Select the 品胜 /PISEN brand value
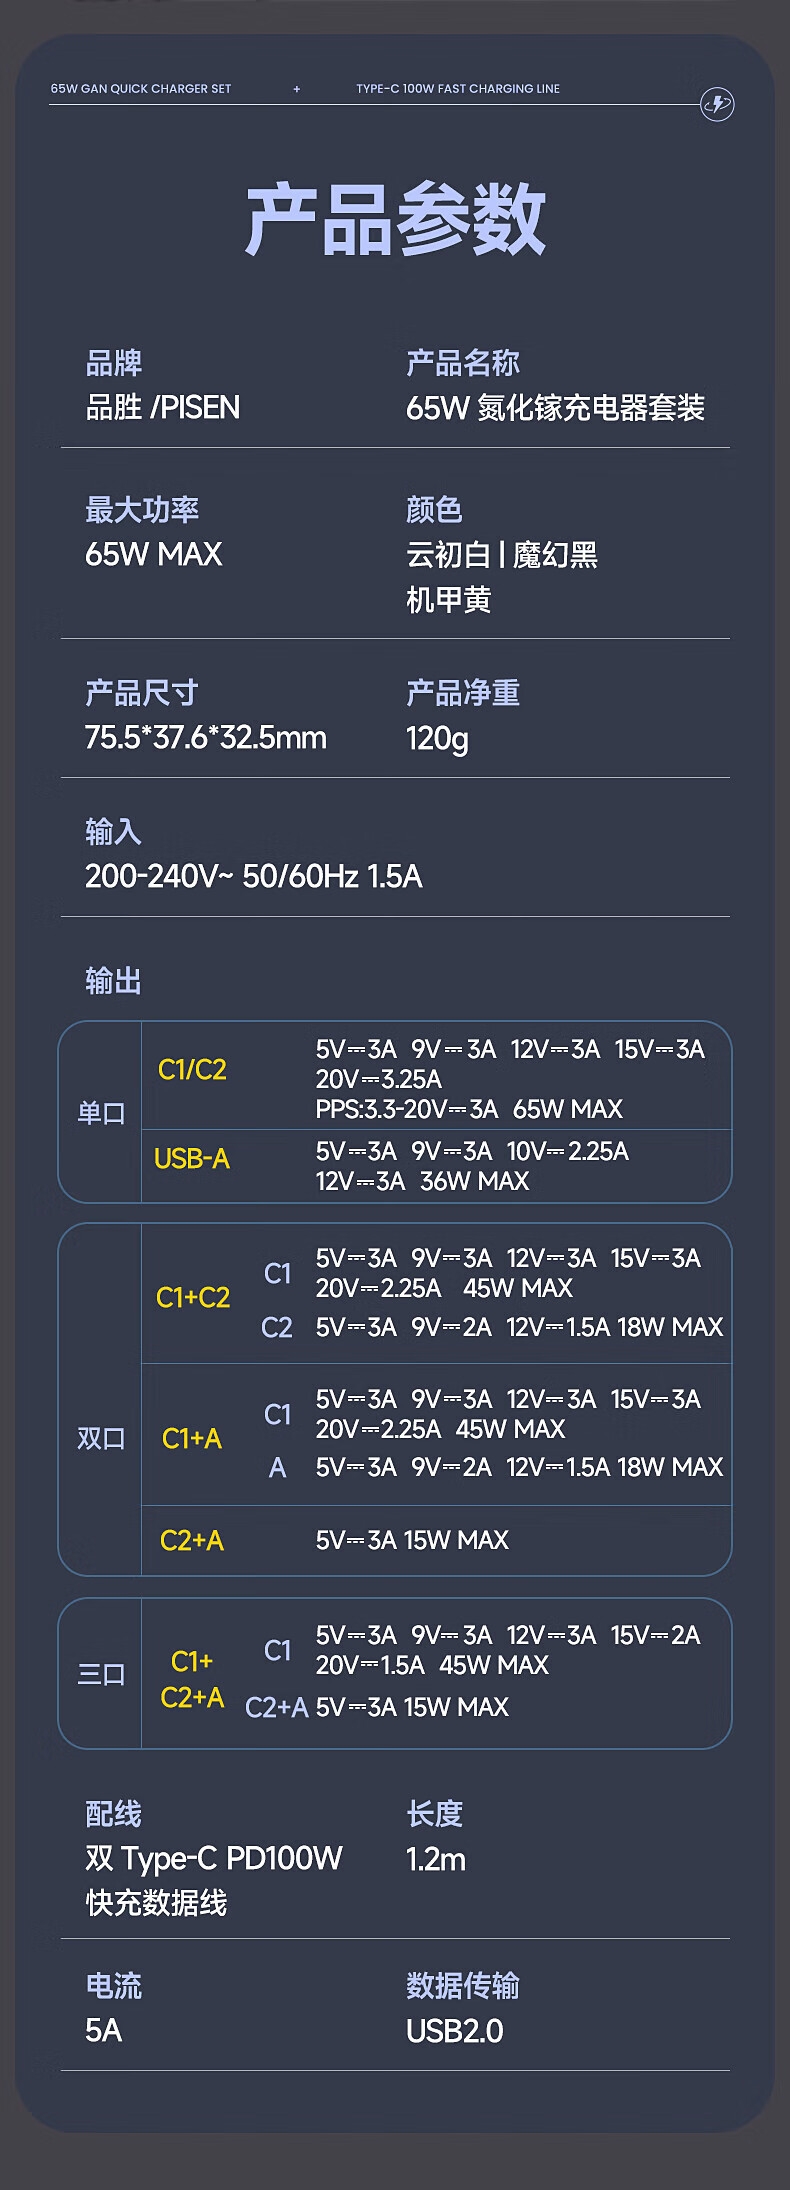The width and height of the screenshot is (790, 2190). pyautogui.click(x=163, y=408)
